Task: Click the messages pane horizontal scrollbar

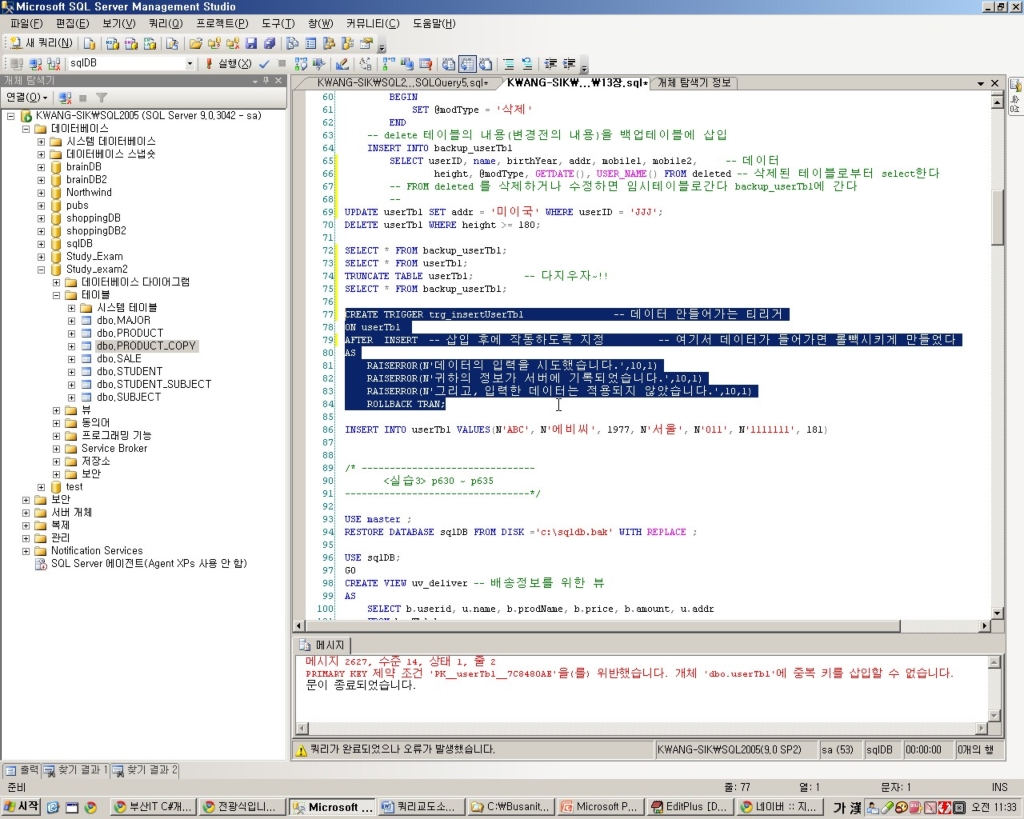Action: coord(642,728)
